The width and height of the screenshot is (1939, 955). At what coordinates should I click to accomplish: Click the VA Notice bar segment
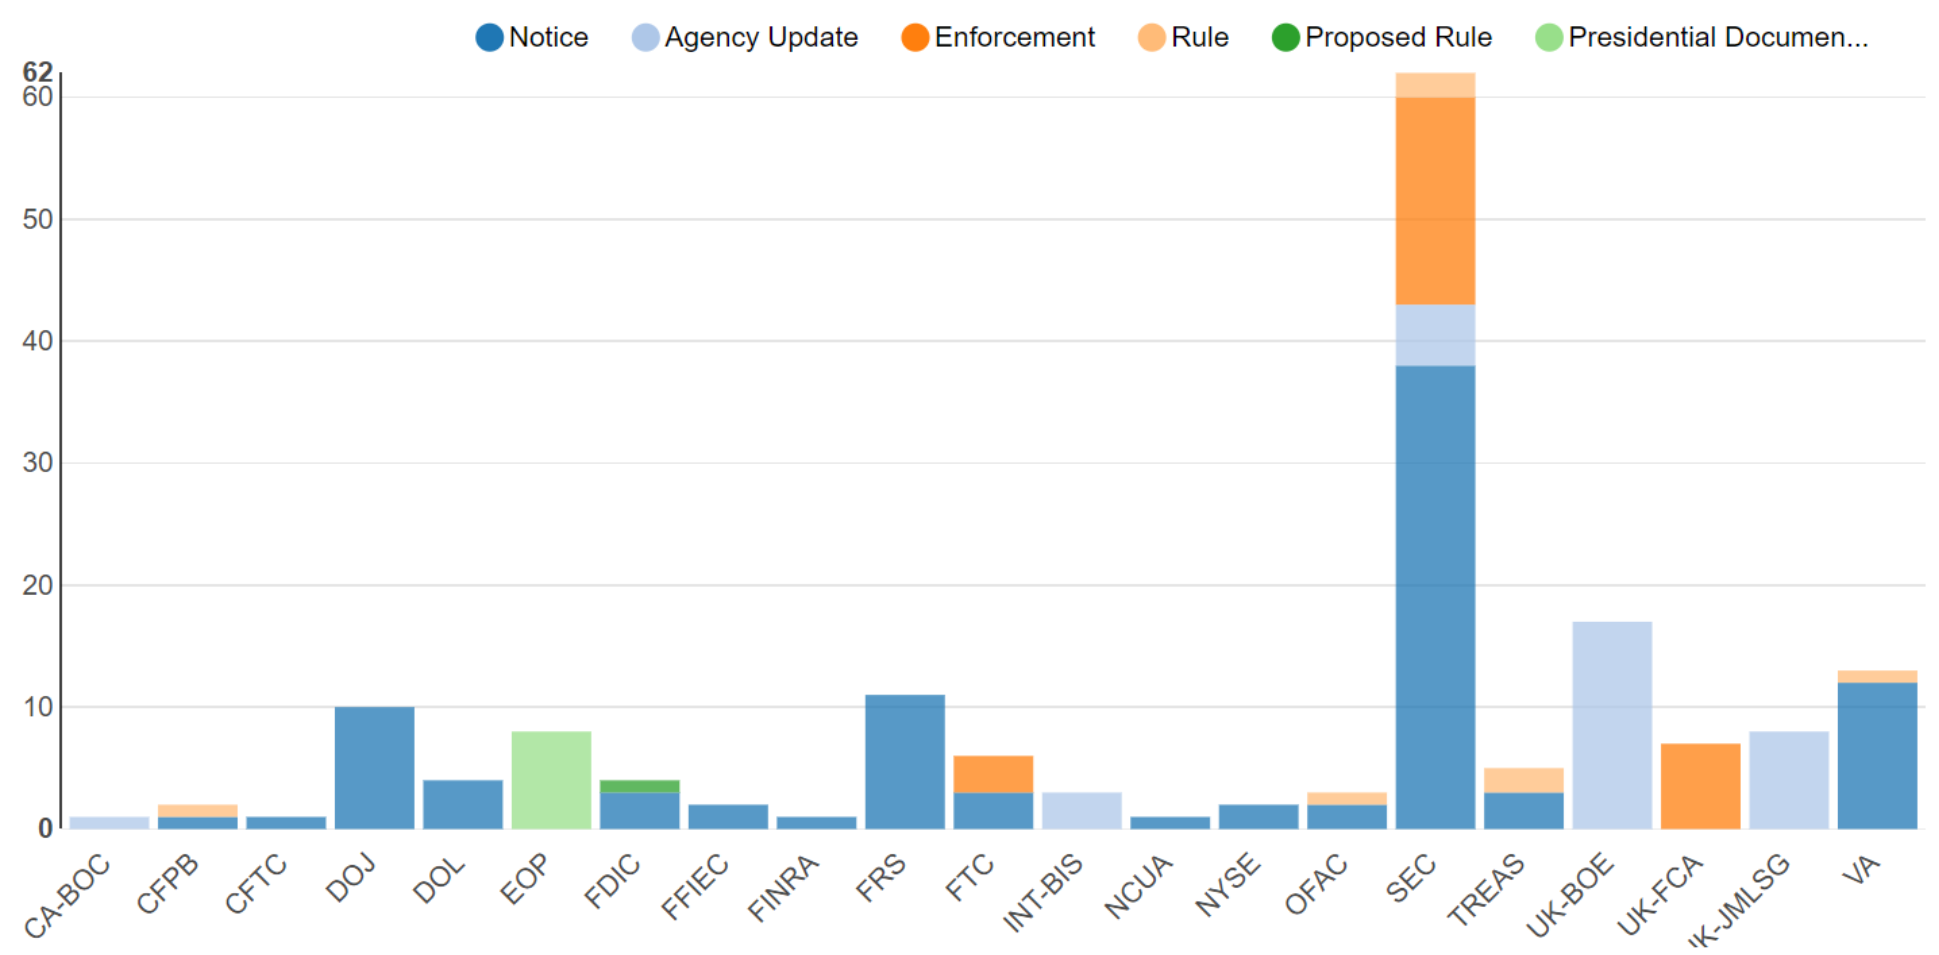pos(1877,755)
